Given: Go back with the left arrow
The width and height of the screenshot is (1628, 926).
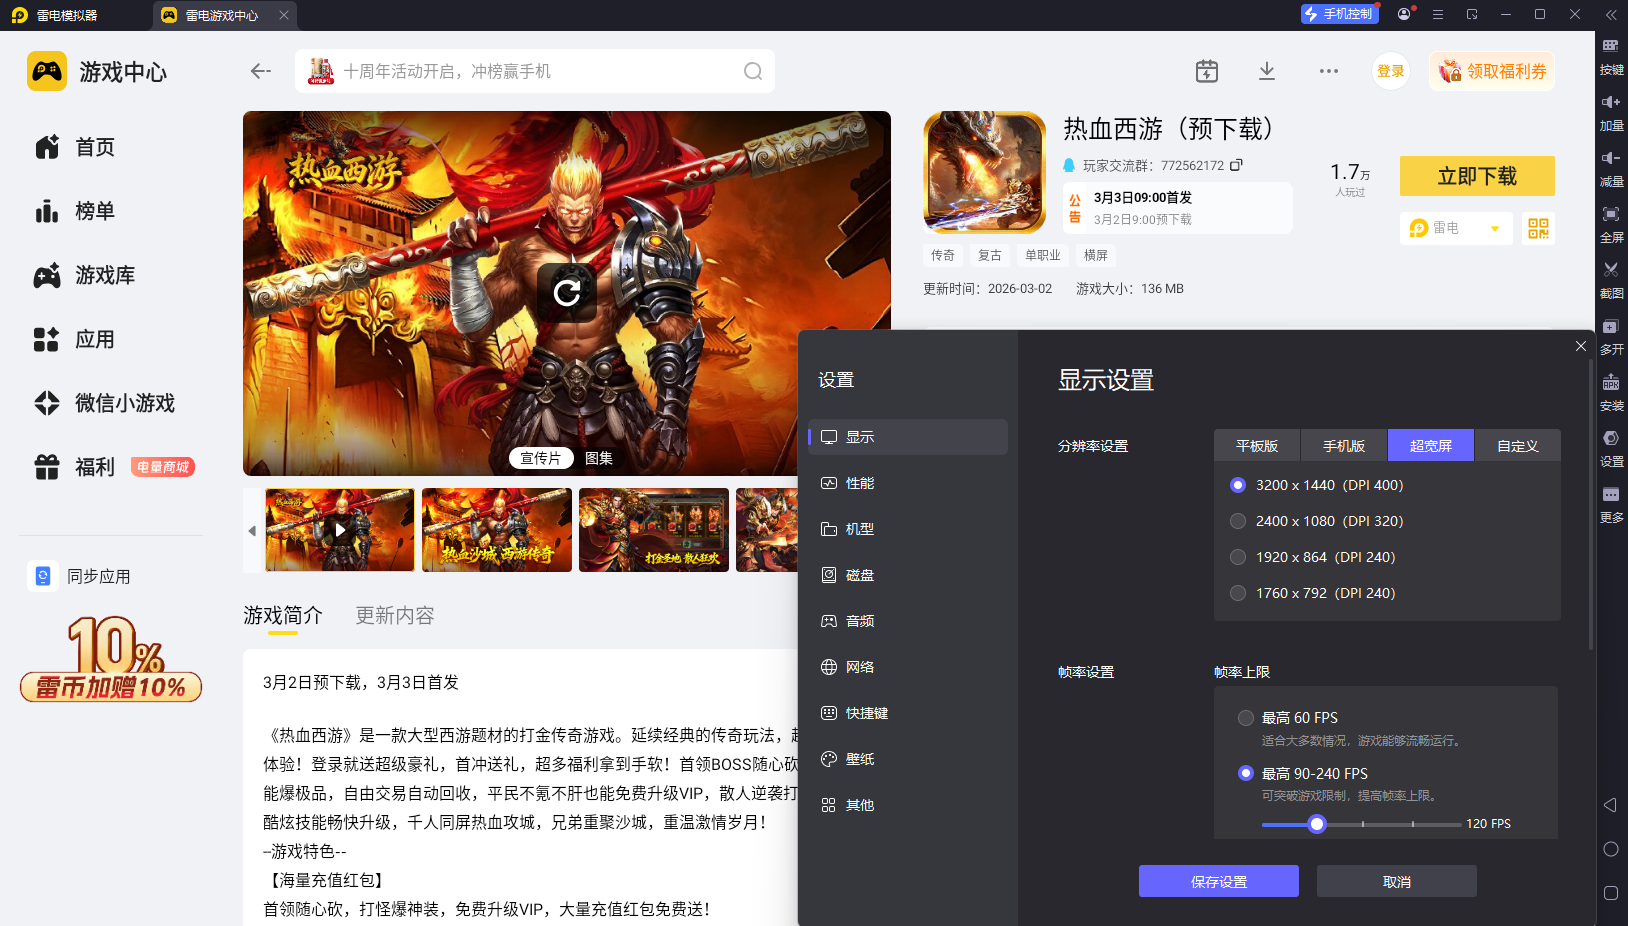Looking at the screenshot, I should (x=261, y=71).
